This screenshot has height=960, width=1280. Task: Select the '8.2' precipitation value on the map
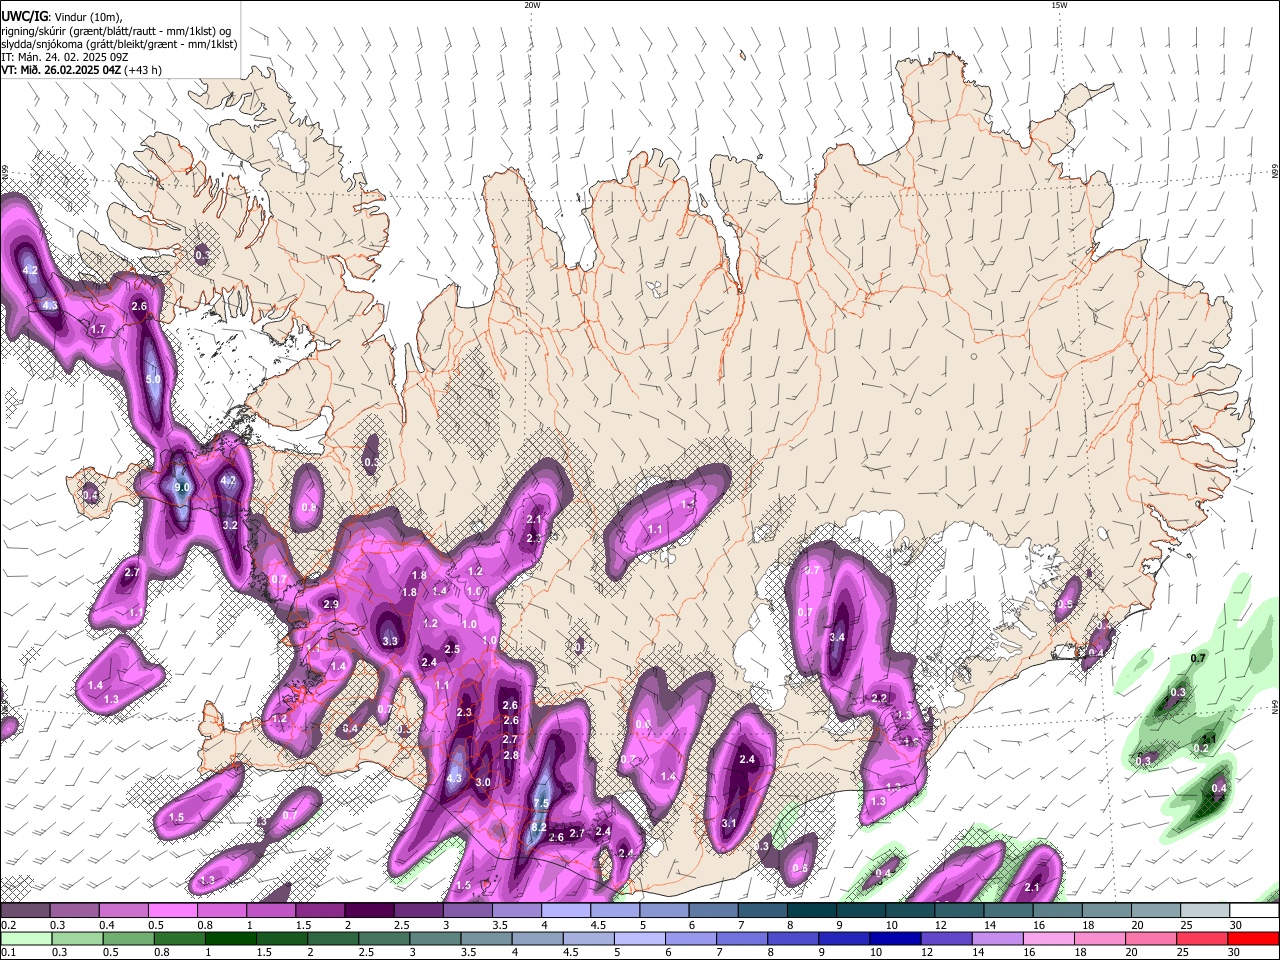pos(538,828)
